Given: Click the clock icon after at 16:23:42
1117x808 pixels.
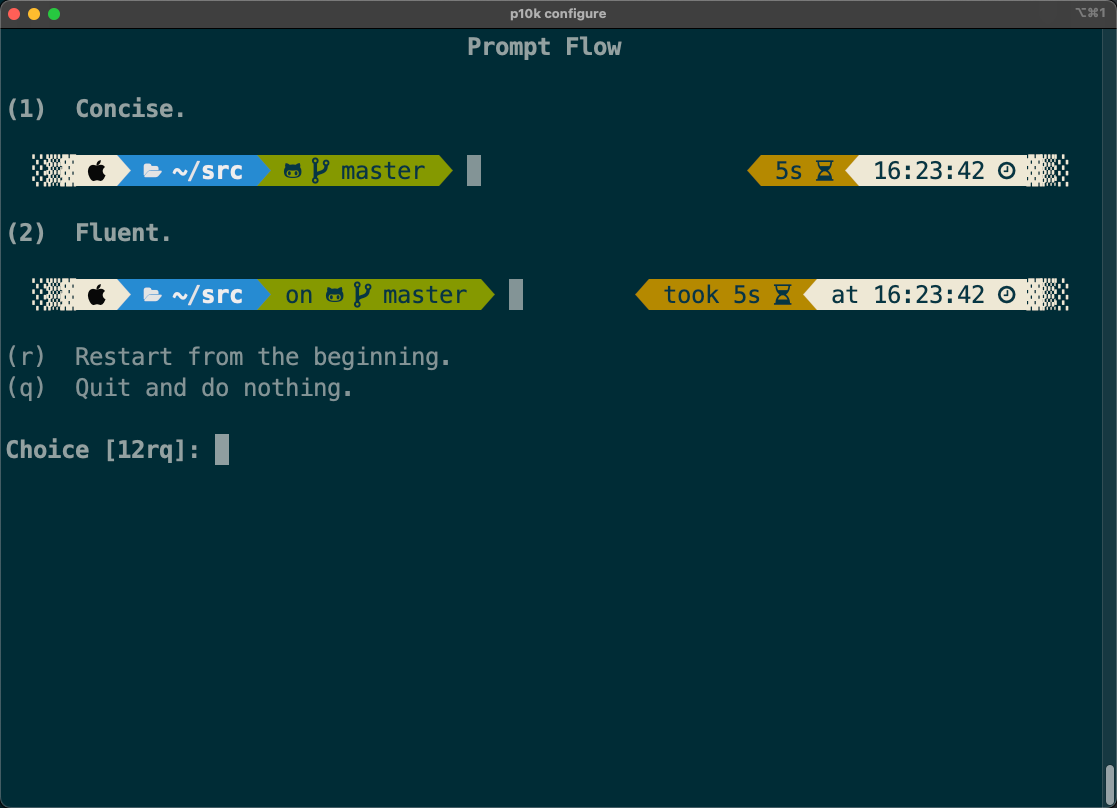Looking at the screenshot, I should [1007, 295].
